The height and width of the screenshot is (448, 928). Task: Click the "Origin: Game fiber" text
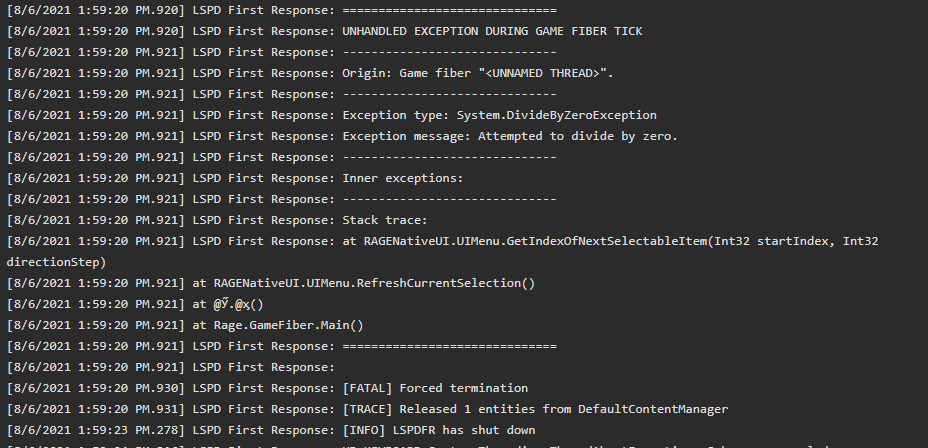tap(410, 73)
